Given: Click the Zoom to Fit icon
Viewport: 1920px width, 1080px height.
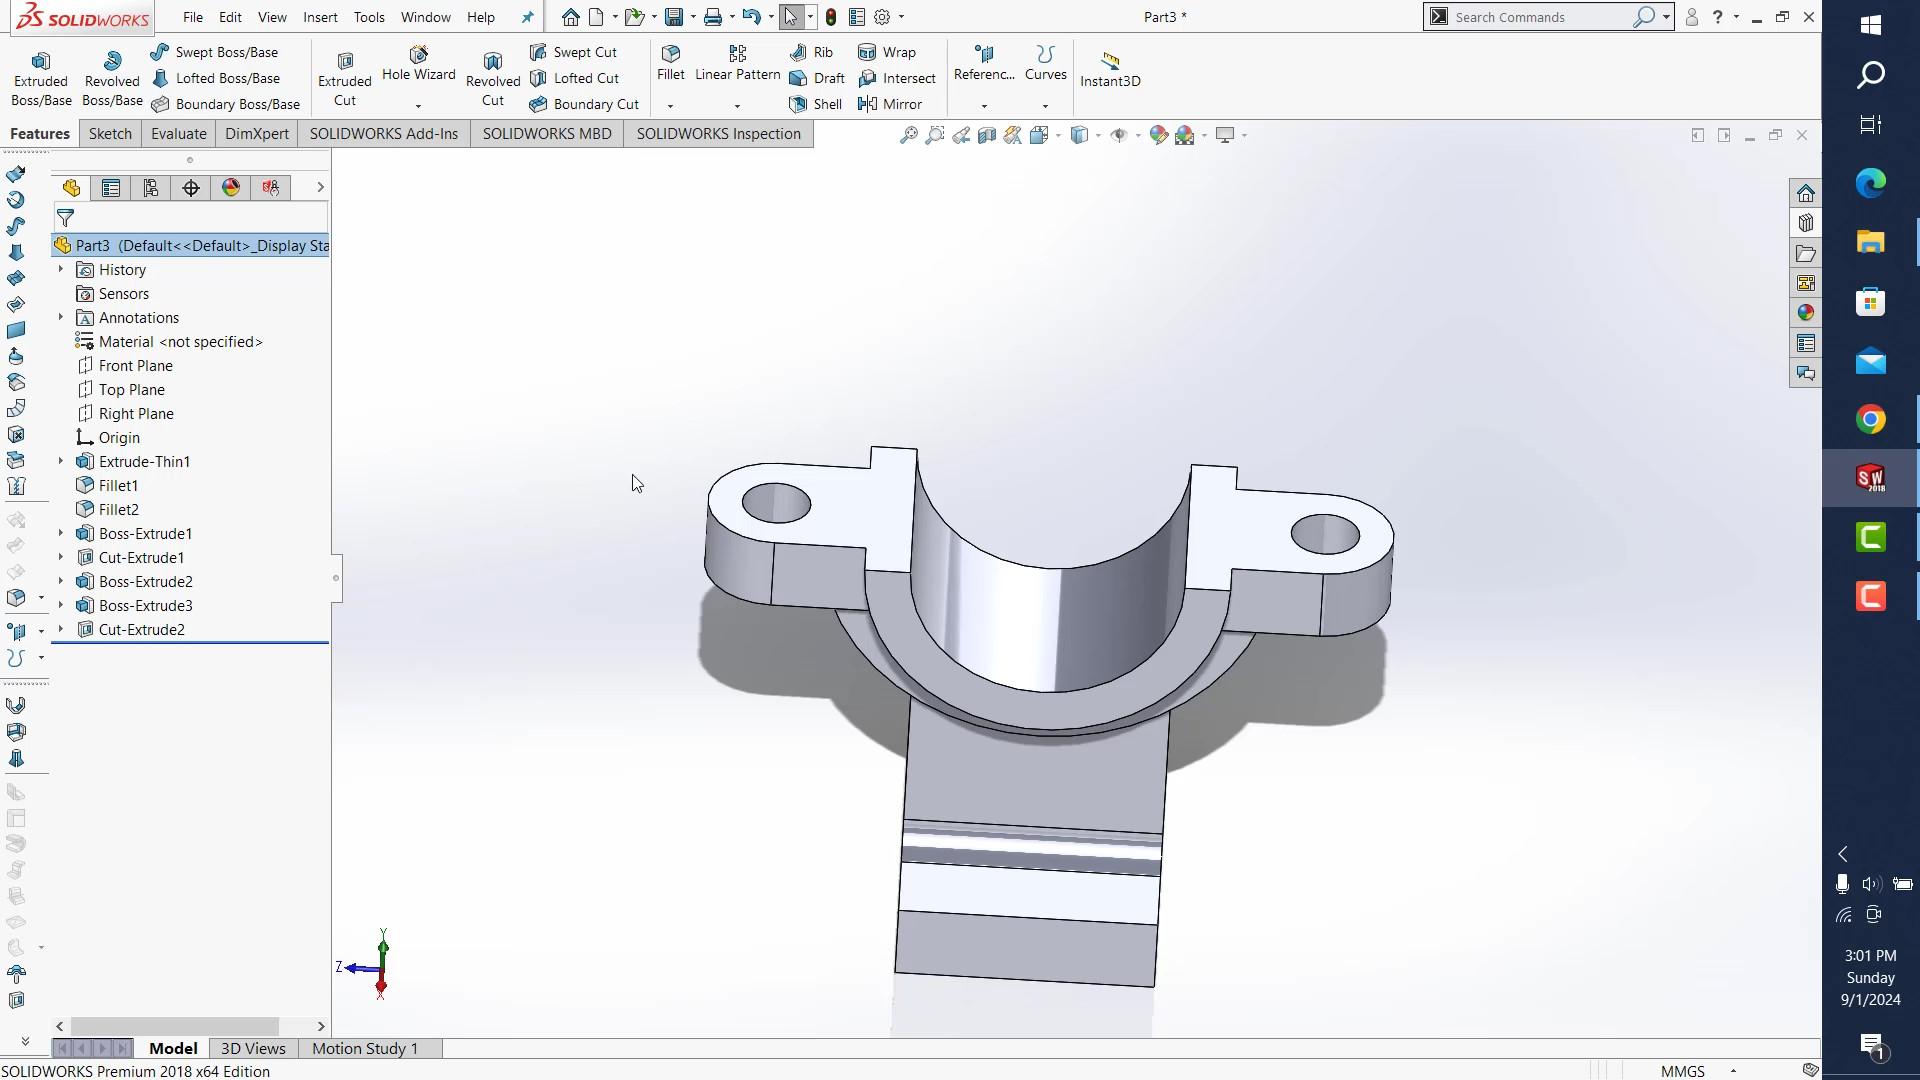Looking at the screenshot, I should click(908, 135).
